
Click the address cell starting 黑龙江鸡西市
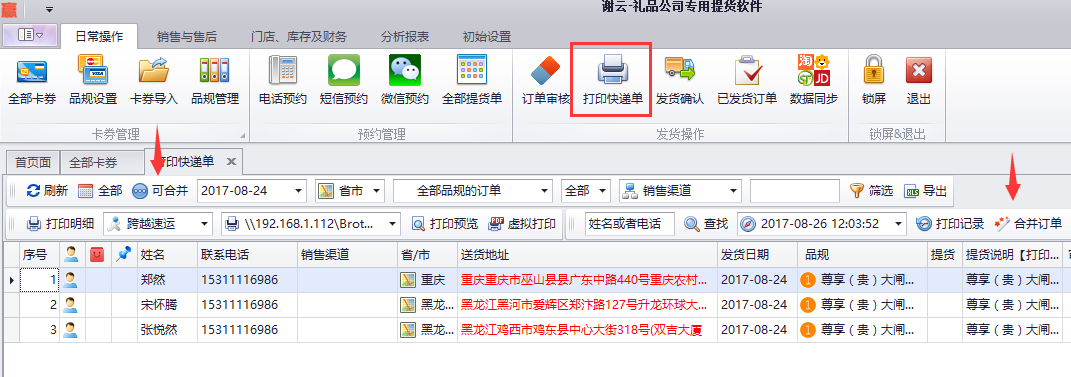pyautogui.click(x=587, y=331)
